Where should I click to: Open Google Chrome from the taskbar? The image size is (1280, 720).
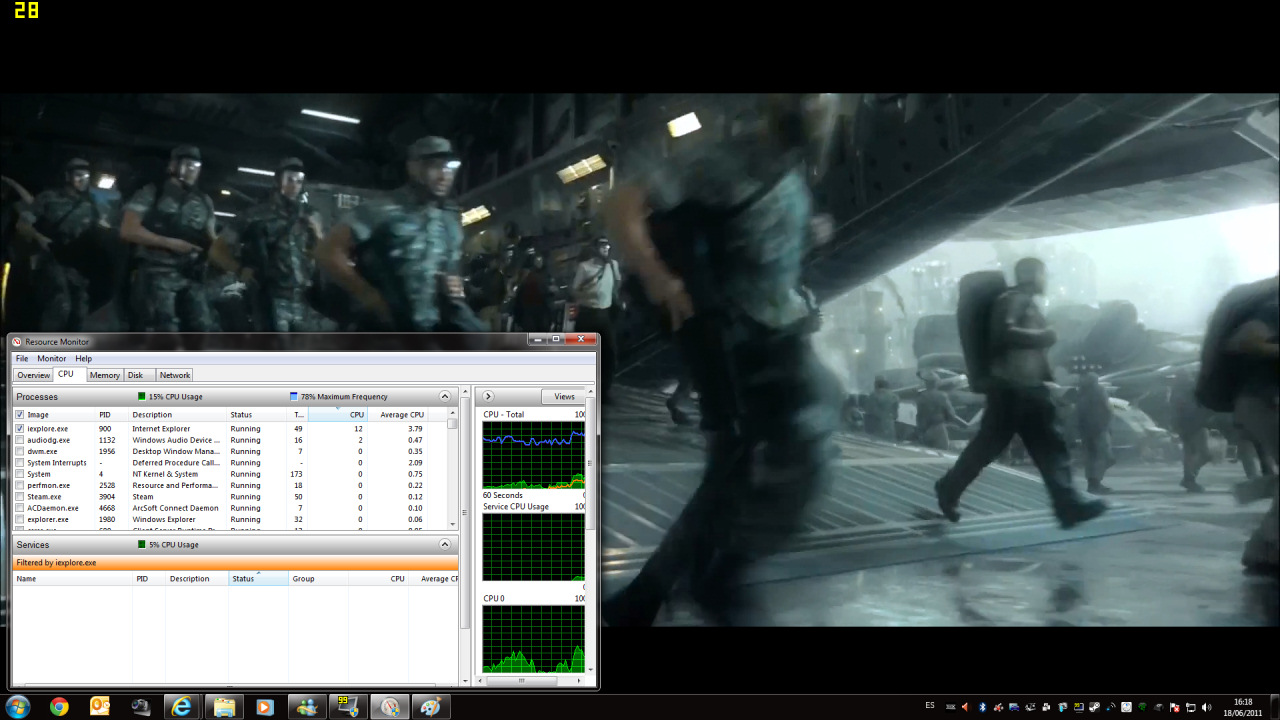click(59, 707)
